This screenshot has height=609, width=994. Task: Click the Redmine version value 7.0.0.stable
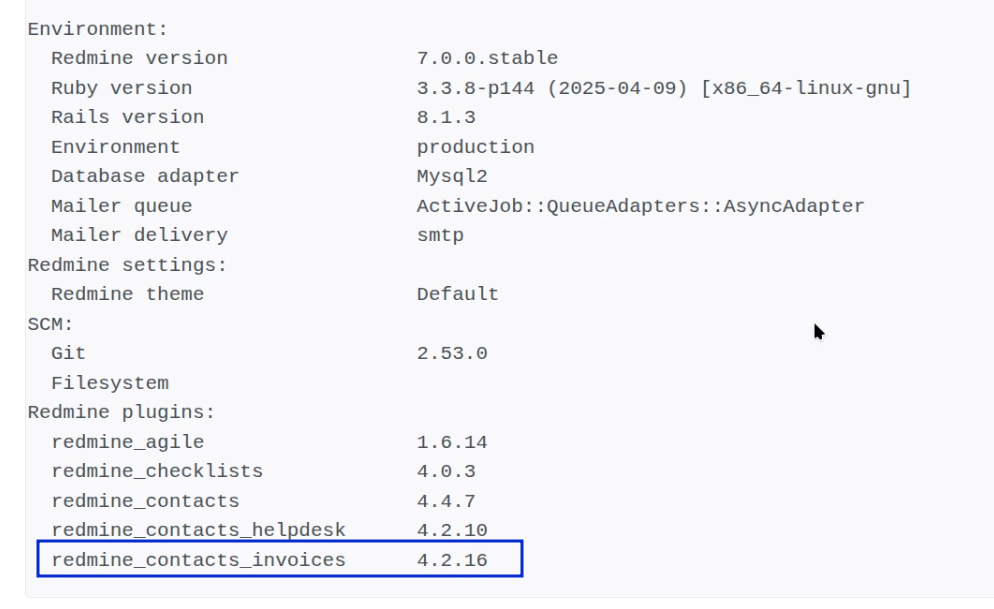point(487,58)
